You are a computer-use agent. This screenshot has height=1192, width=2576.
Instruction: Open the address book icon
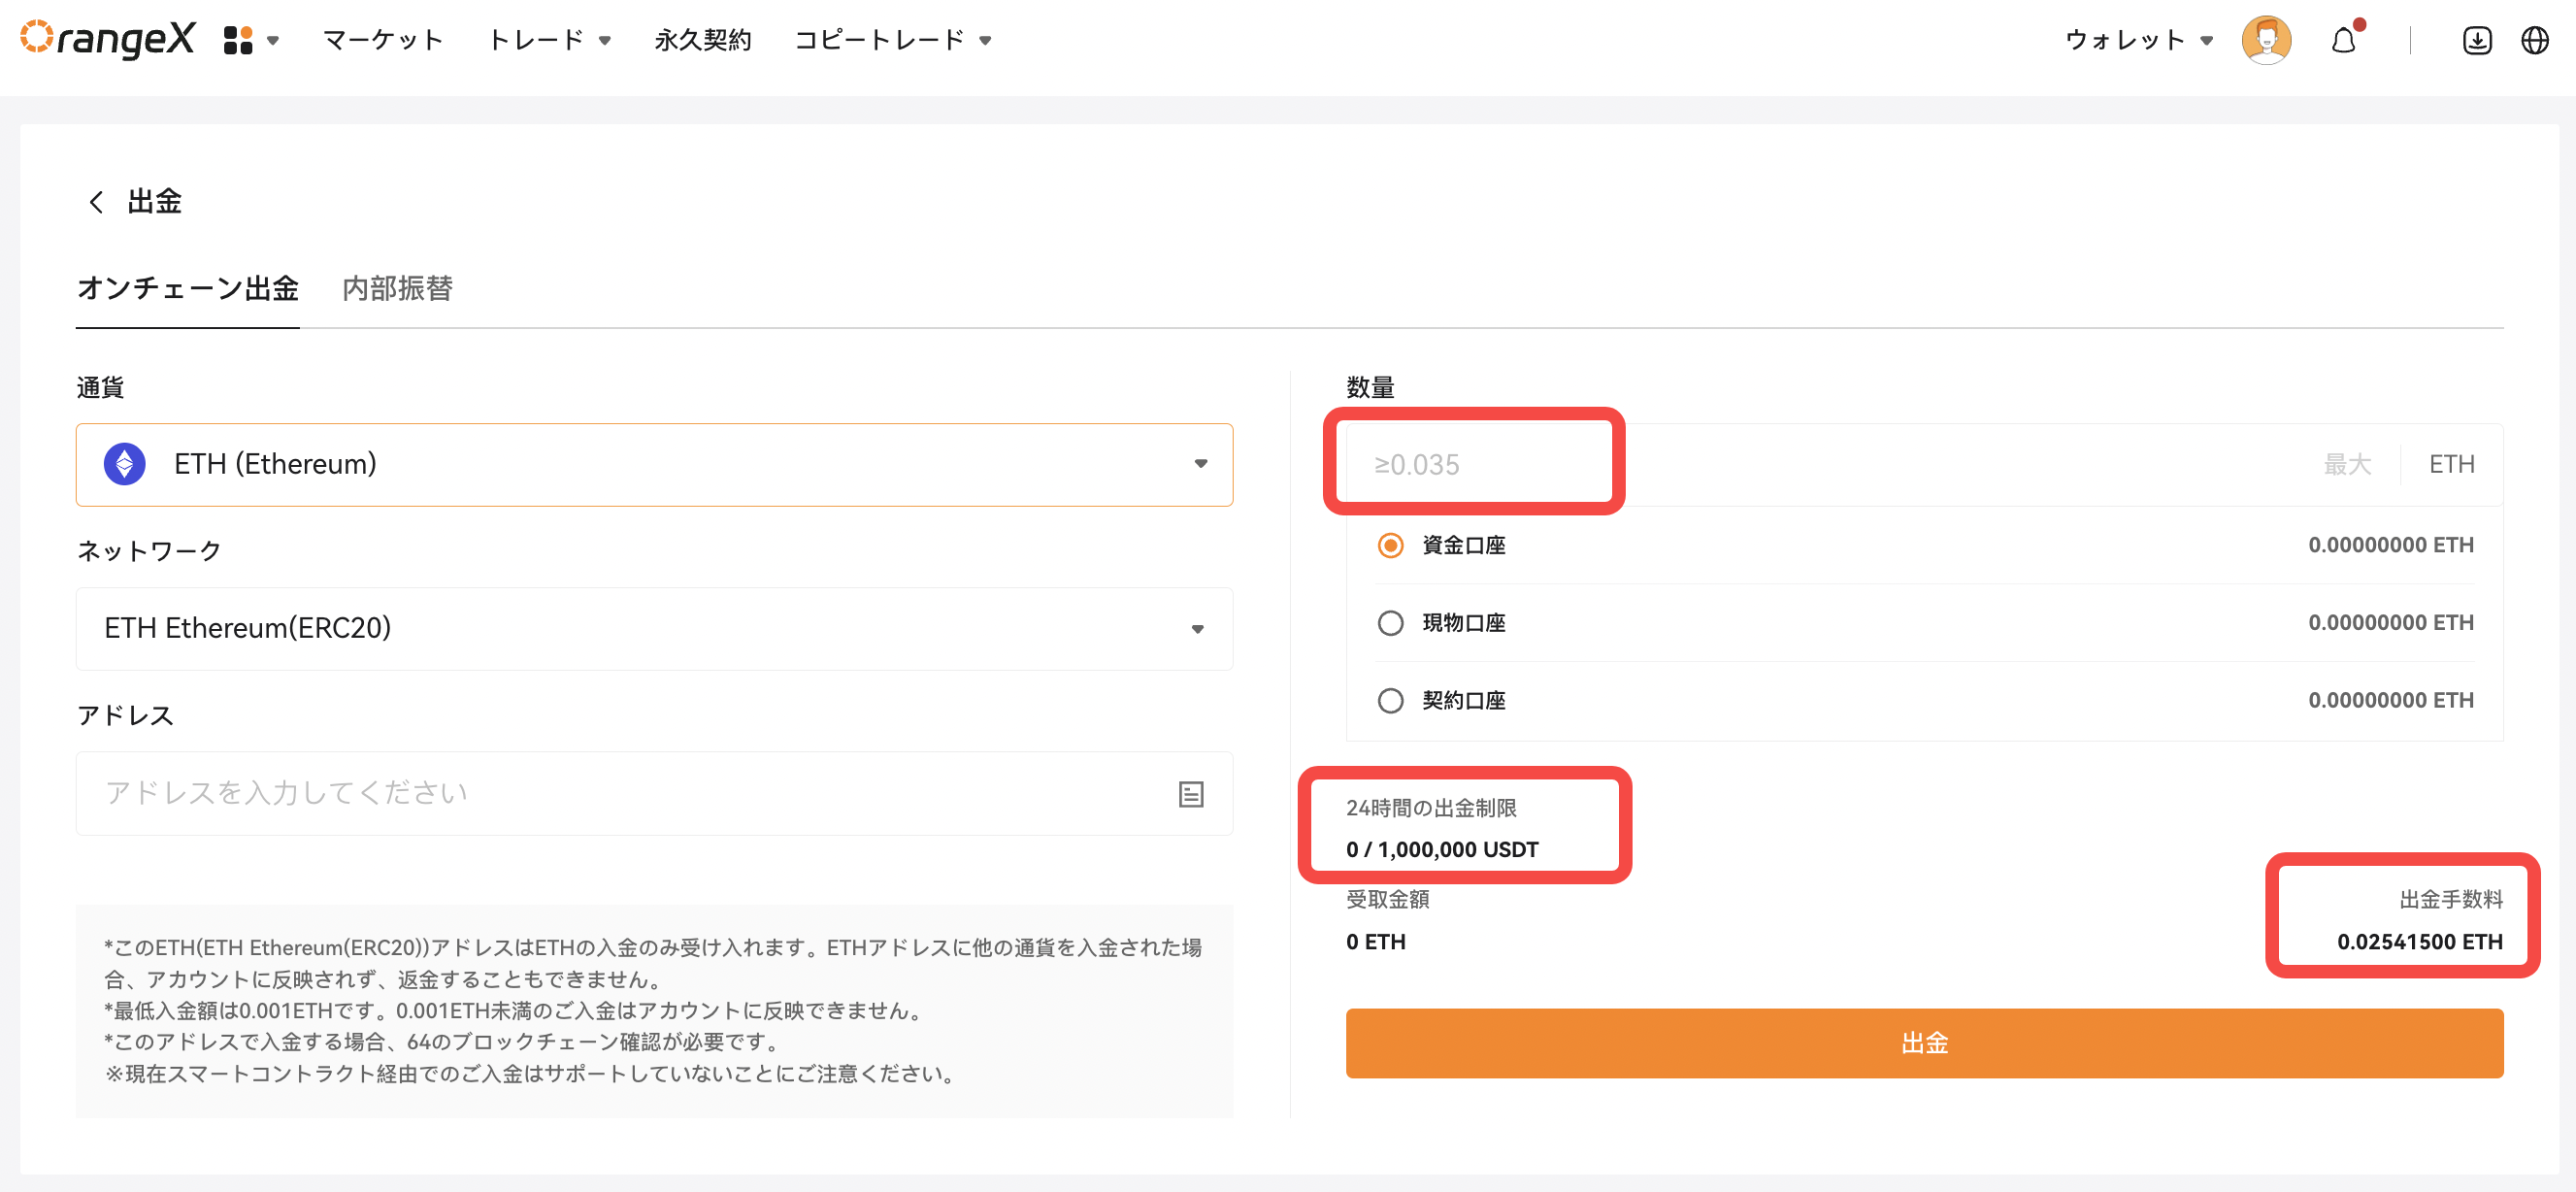point(1190,794)
